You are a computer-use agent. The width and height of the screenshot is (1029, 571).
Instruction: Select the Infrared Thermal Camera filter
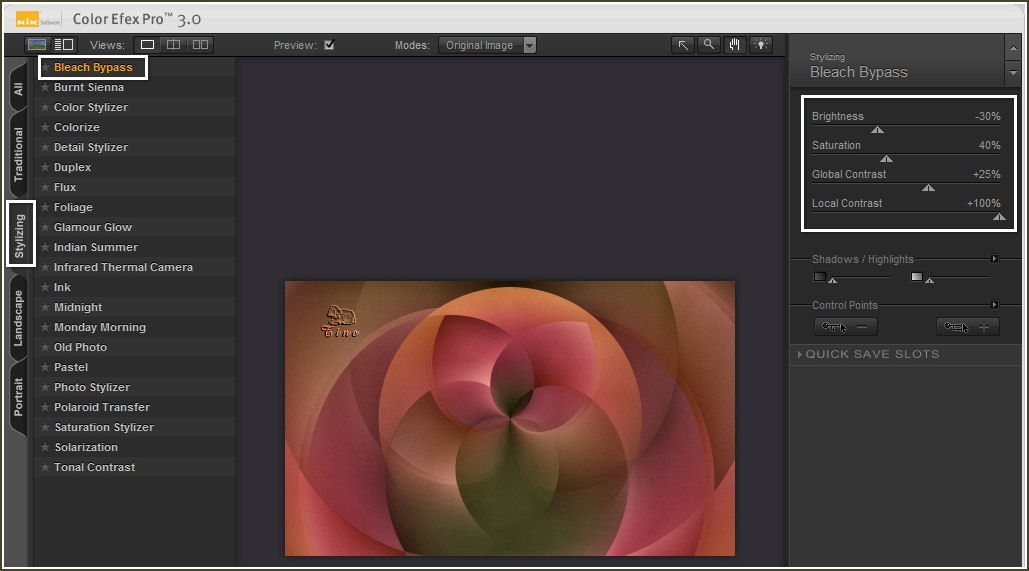(x=123, y=267)
